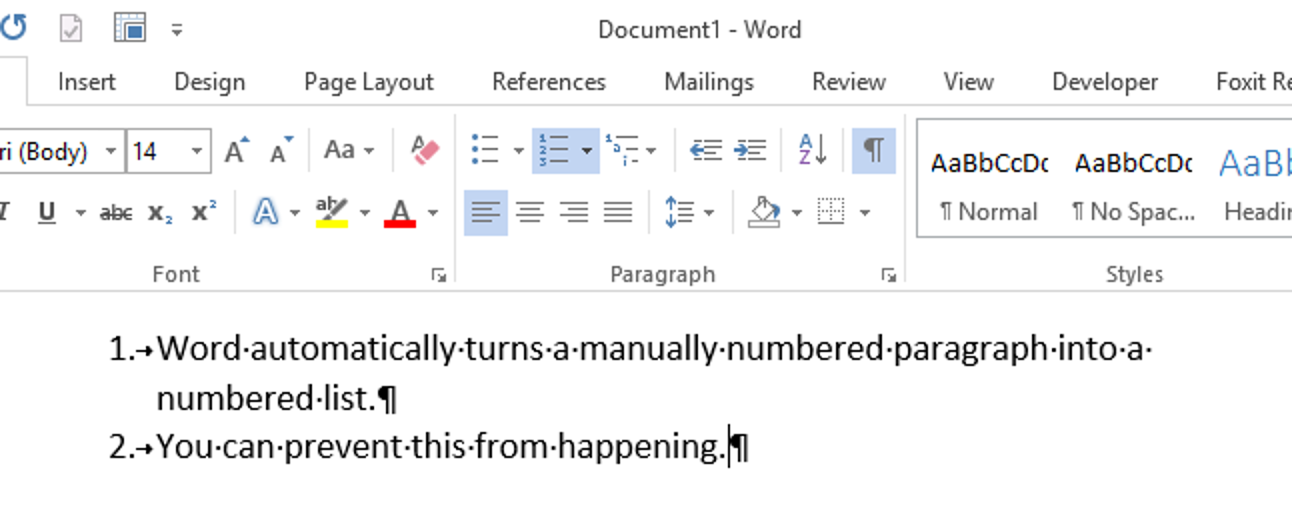Open bullet library dropdown arrow

pos(518,152)
